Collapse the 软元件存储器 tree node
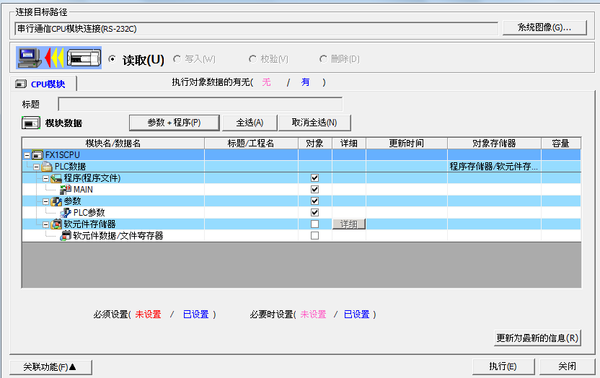This screenshot has width=600, height=378. pos(46,225)
